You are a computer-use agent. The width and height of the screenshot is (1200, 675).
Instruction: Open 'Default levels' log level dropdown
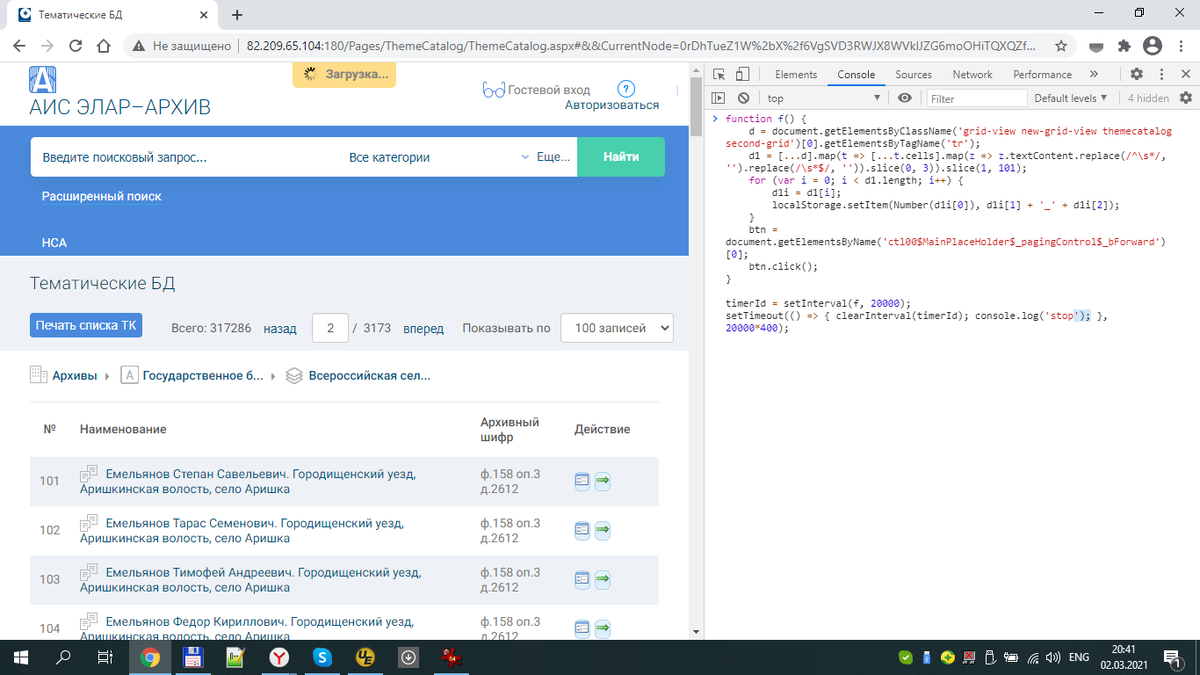click(1071, 98)
